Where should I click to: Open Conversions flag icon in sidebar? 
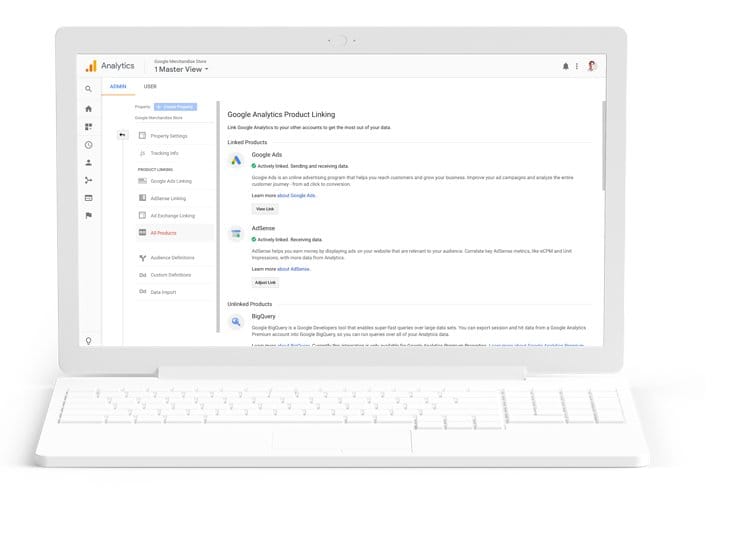[88, 215]
